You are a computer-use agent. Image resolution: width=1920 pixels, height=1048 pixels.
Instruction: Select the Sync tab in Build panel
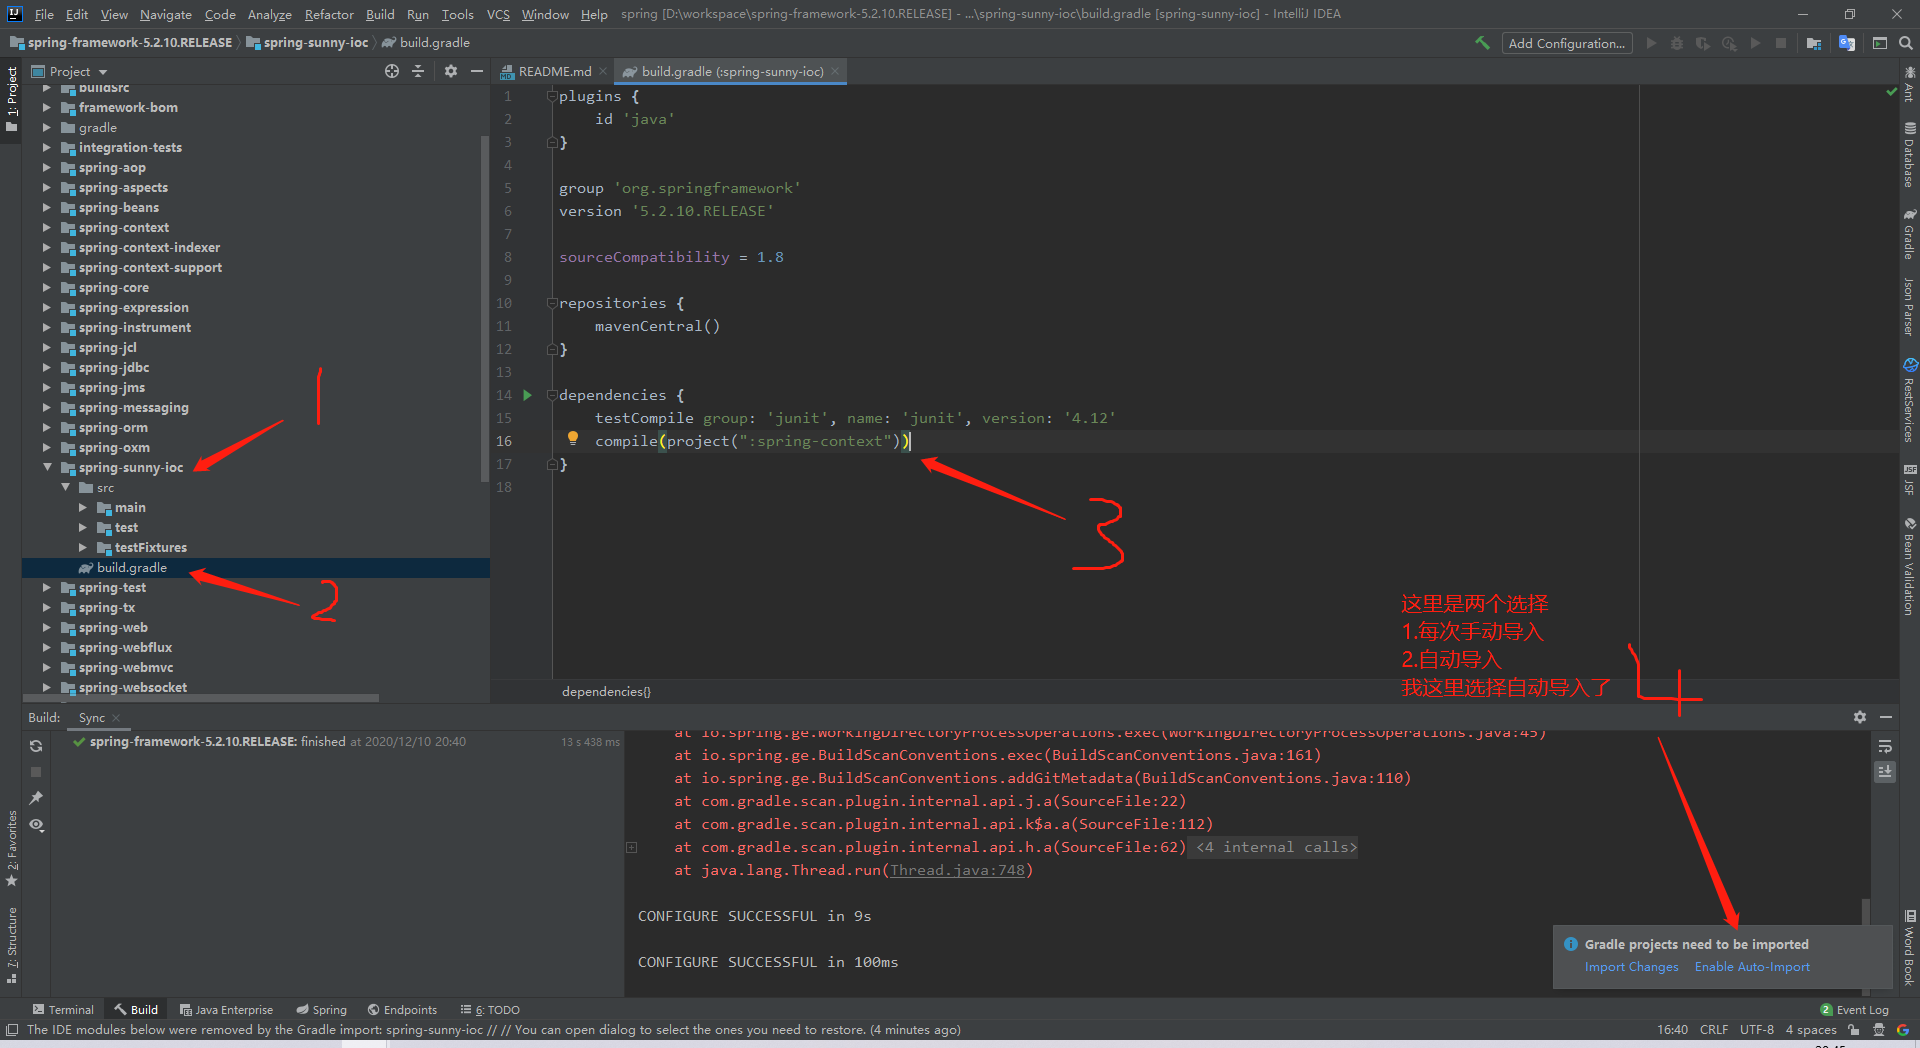click(x=92, y=717)
